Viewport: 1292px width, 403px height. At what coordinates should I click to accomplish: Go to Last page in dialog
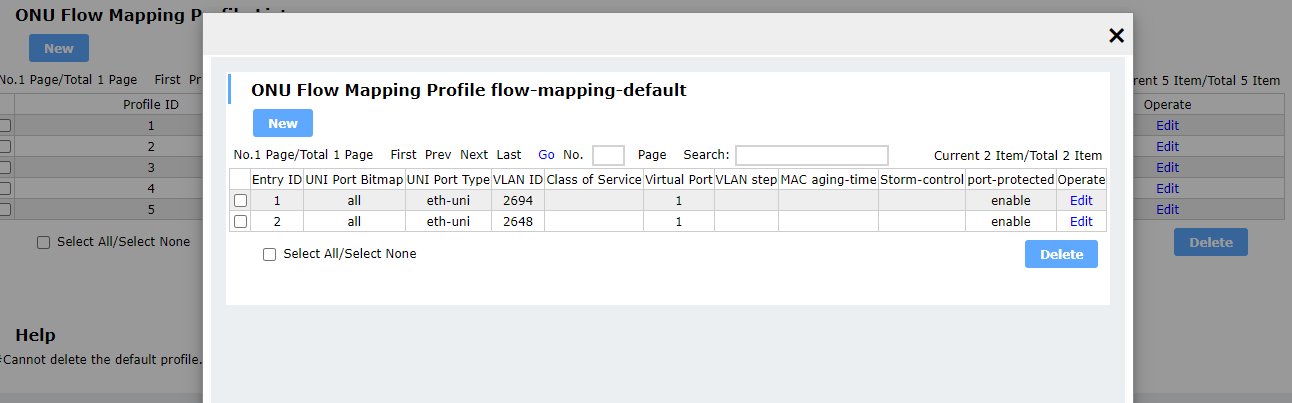pos(509,155)
